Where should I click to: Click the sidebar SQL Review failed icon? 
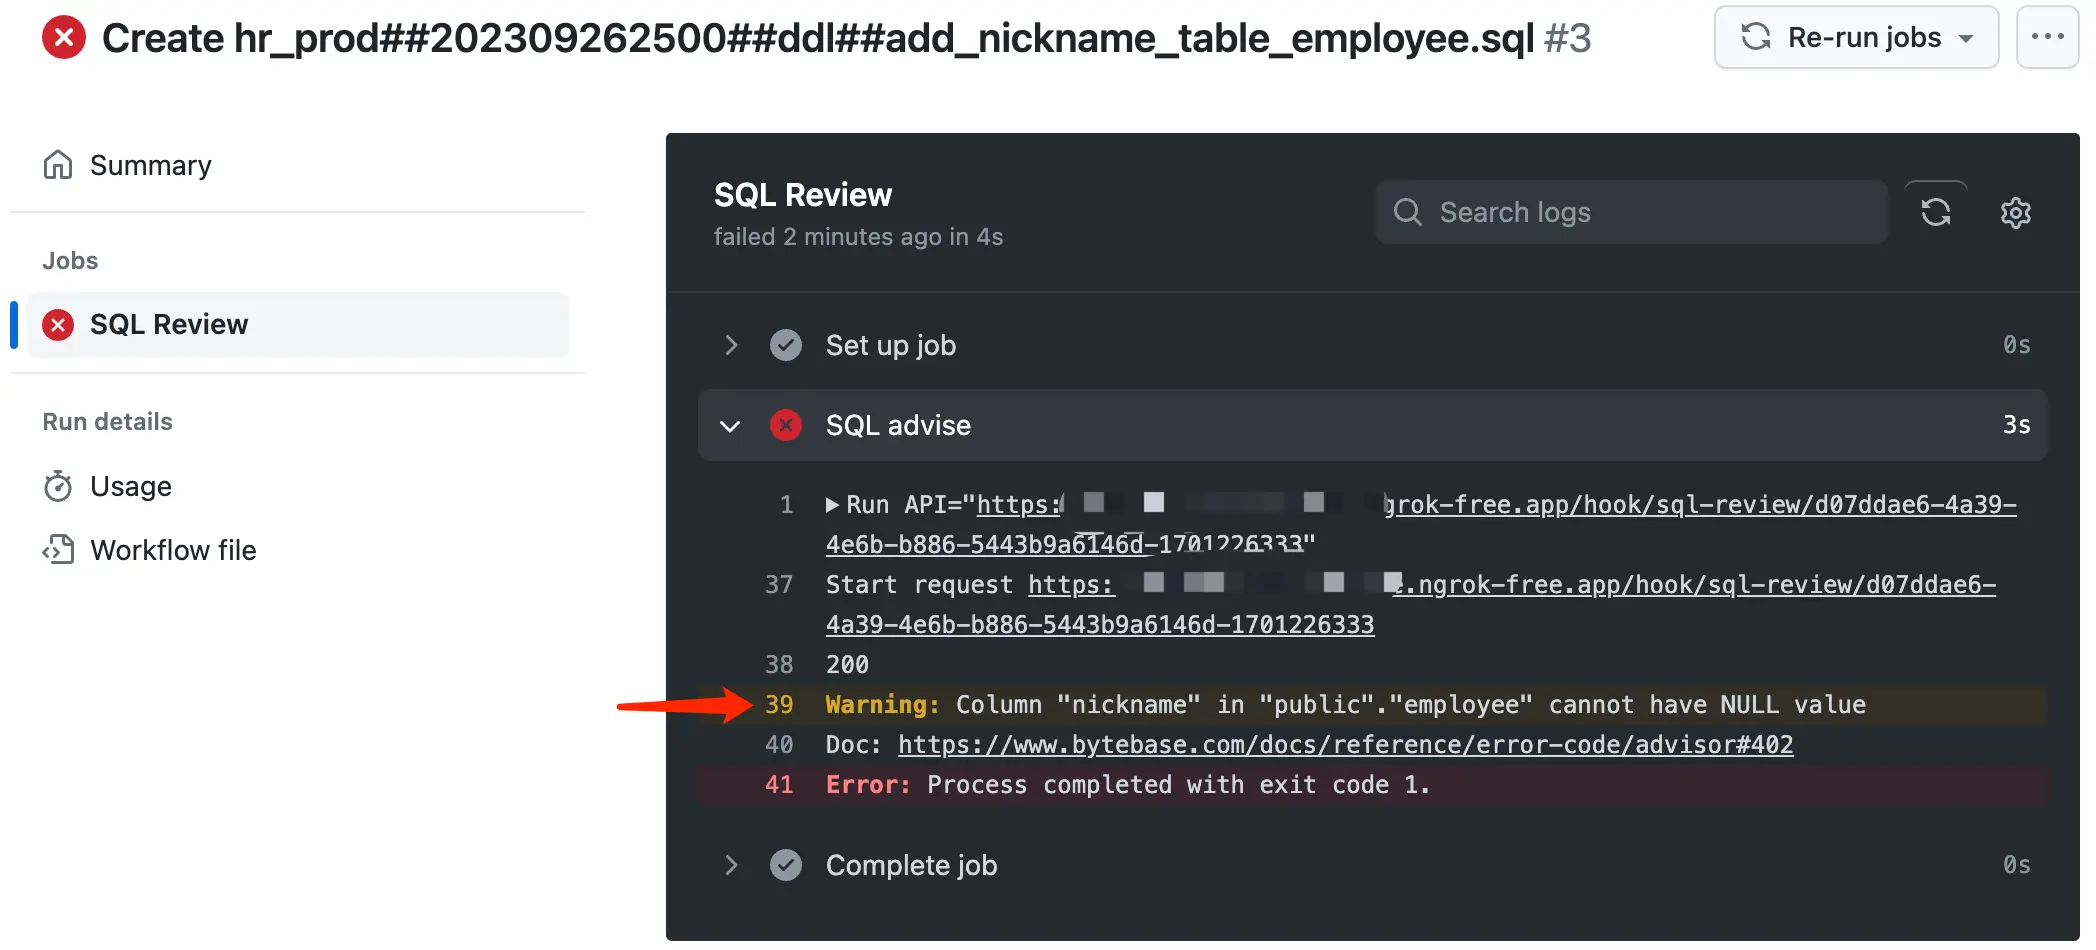(58, 325)
